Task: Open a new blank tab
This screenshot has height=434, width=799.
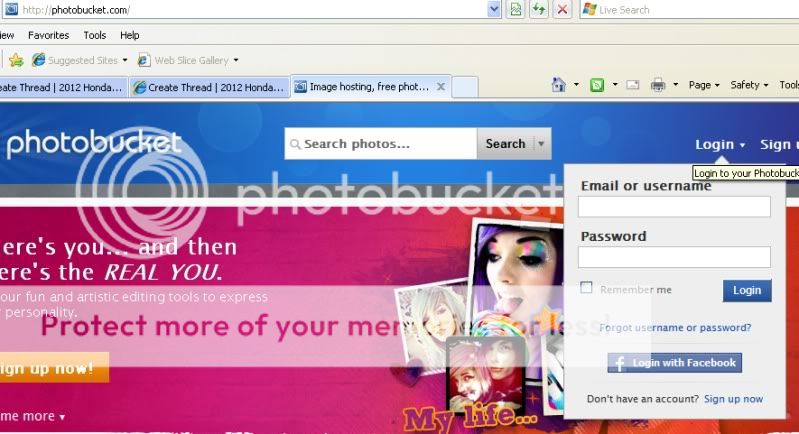Action: click(465, 87)
